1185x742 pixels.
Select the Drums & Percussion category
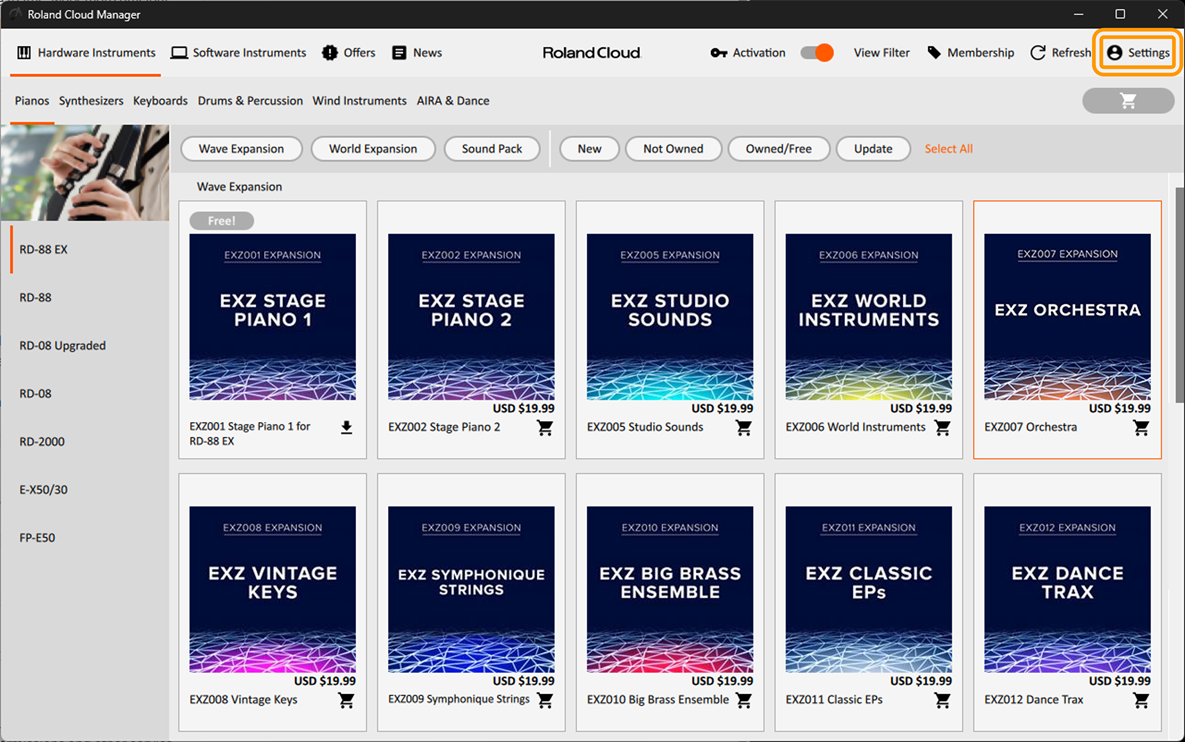coord(250,101)
